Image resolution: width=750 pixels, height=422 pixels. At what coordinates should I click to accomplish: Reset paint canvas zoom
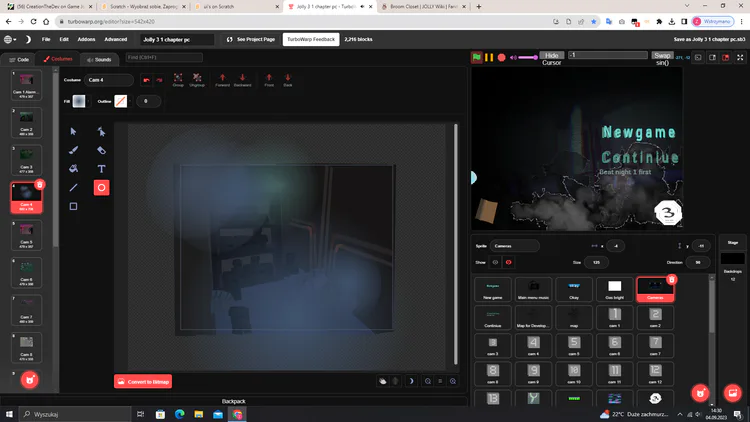[440, 381]
